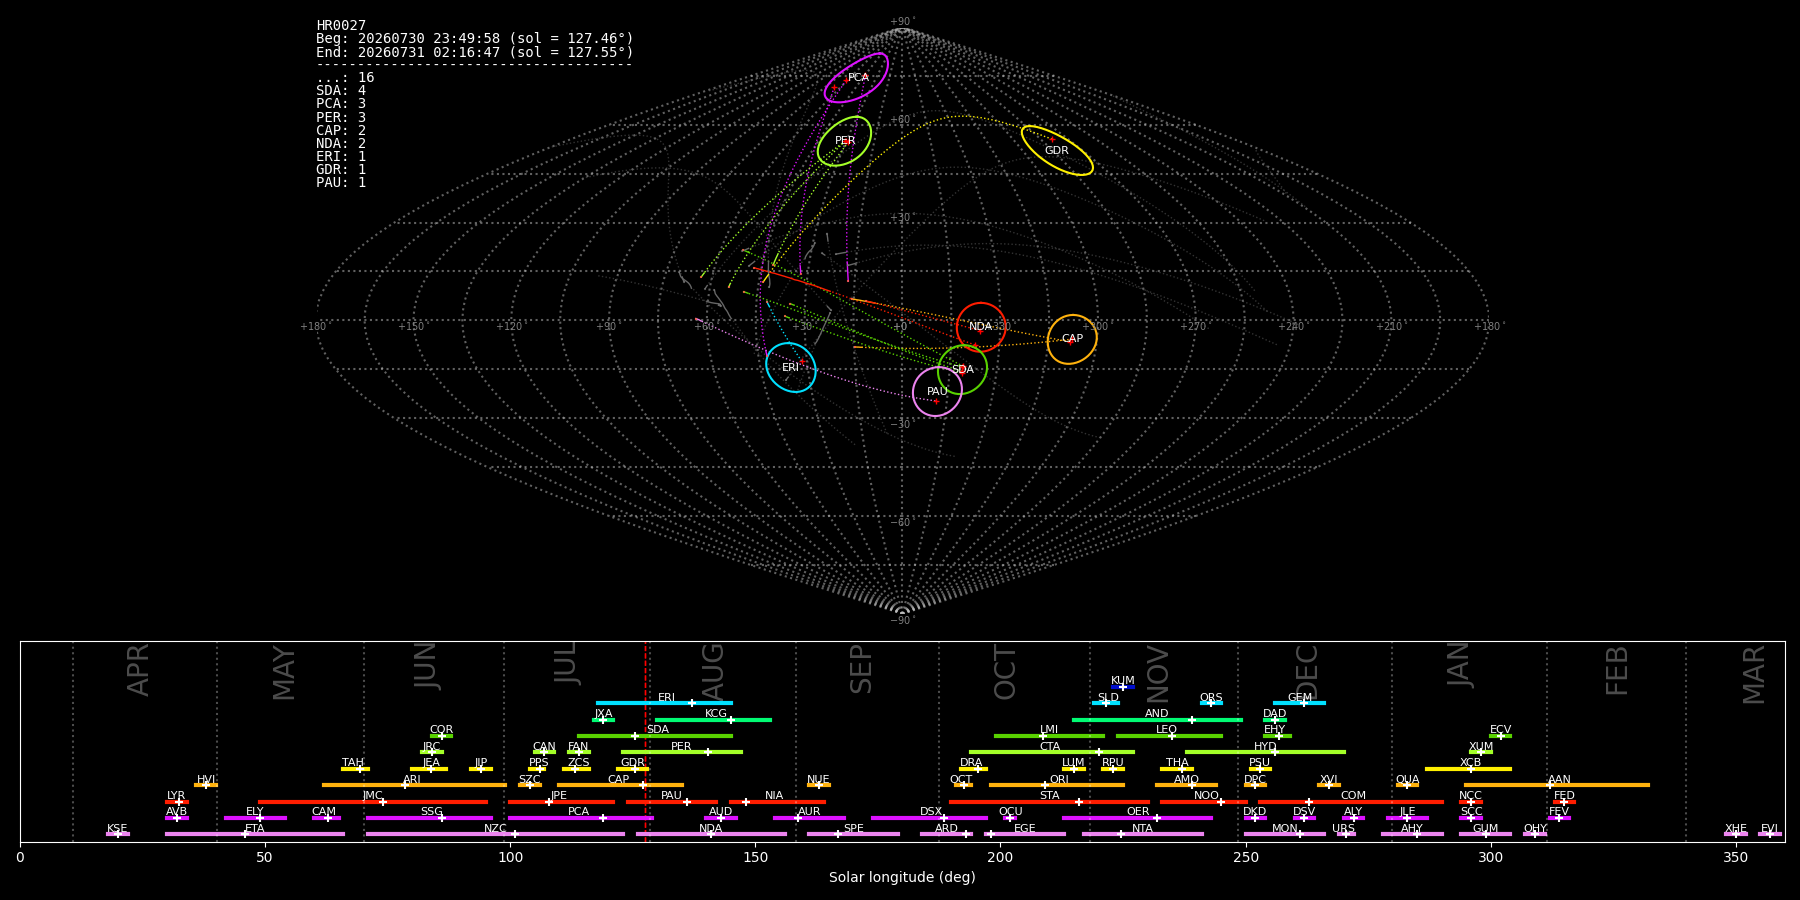Click the GEM shower bar in timeline
This screenshot has height=900, width=1800.
pos(1299,703)
